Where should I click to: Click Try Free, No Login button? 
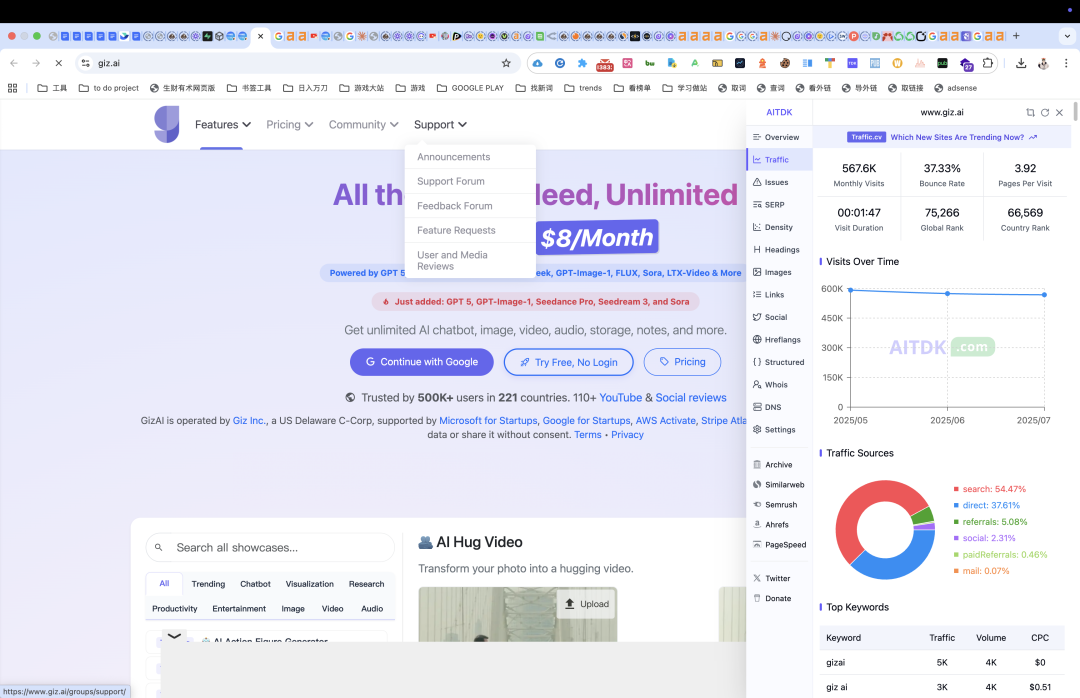[568, 362]
